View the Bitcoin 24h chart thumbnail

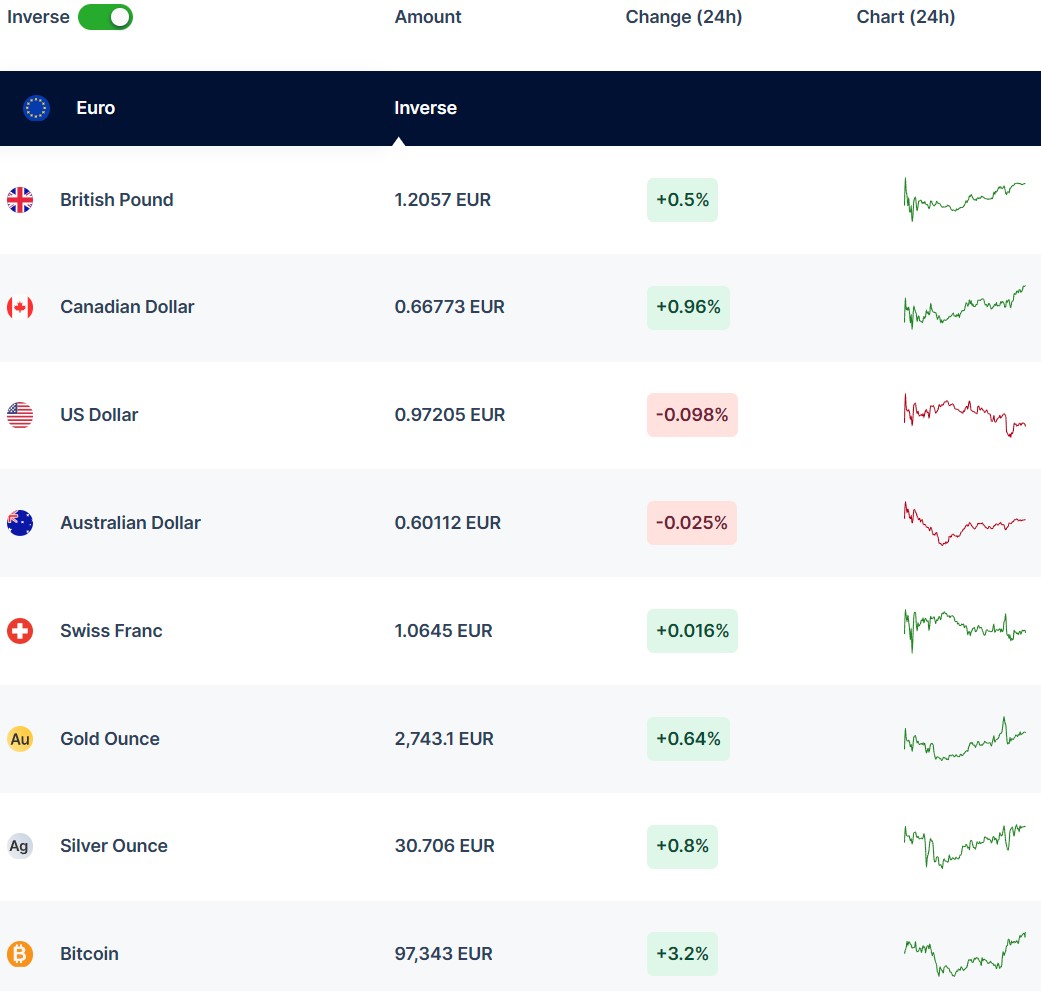tap(964, 954)
